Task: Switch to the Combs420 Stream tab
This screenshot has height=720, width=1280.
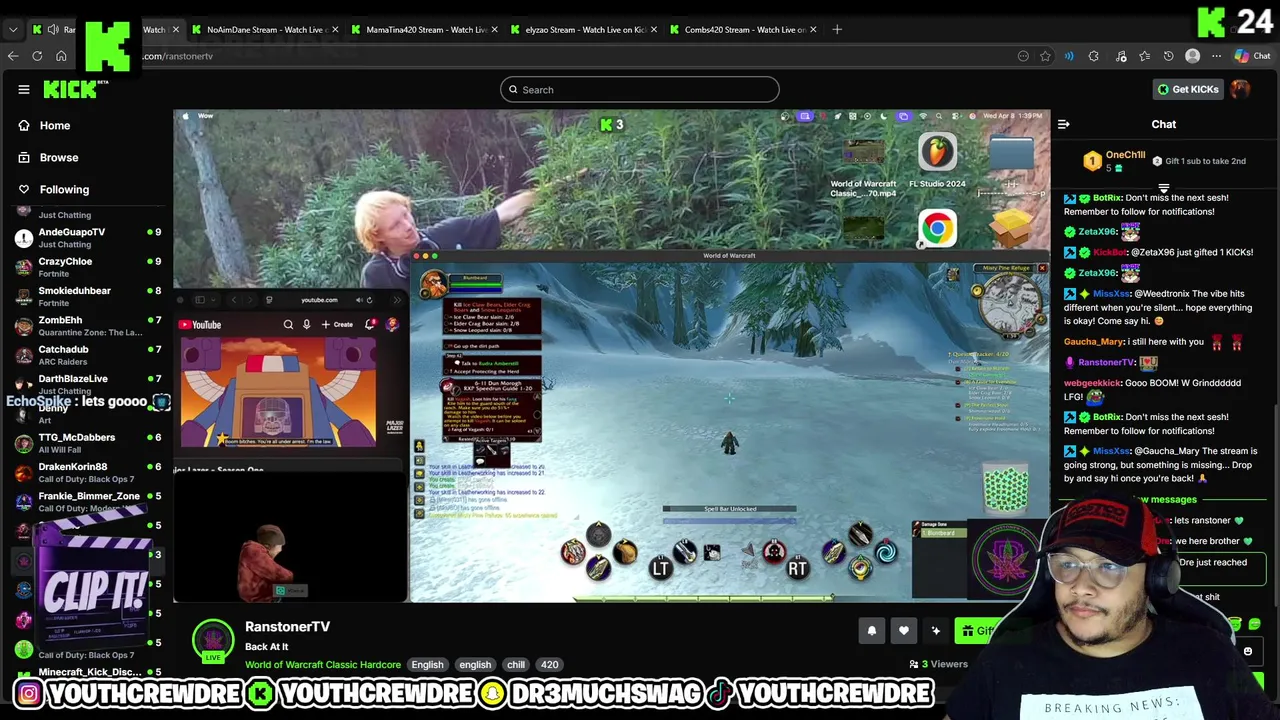Action: tap(744, 29)
